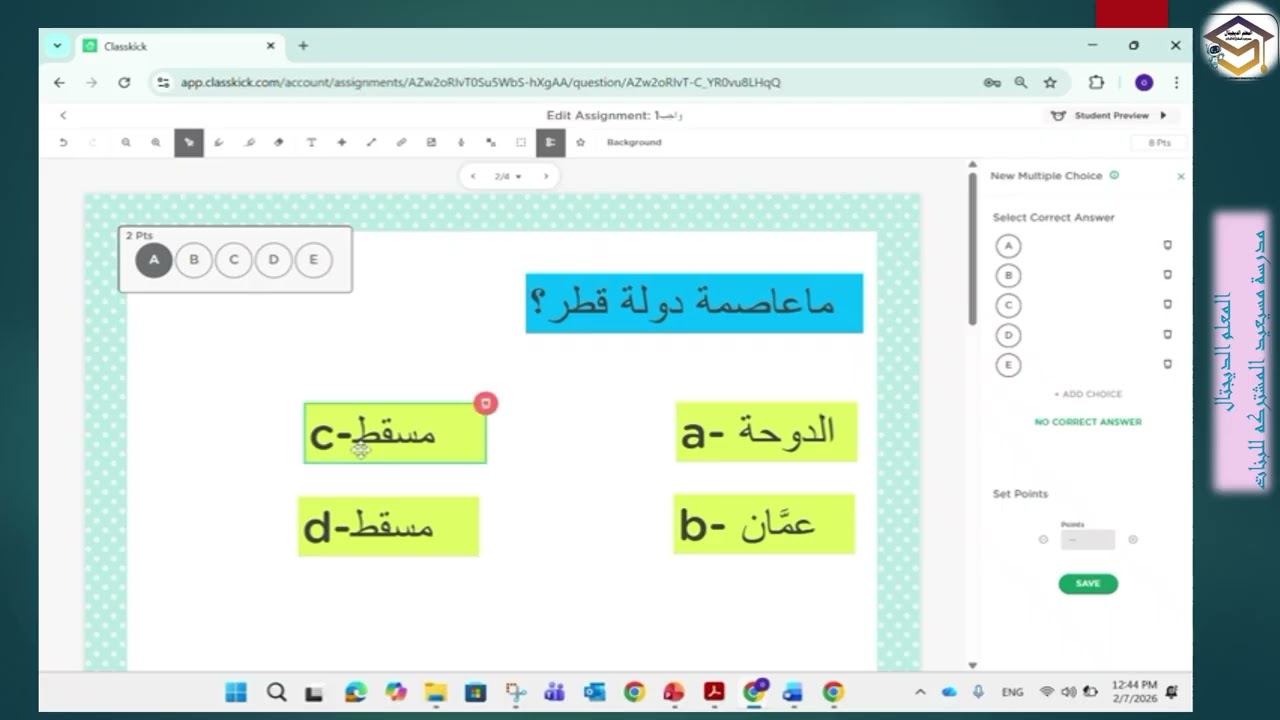Screen dimensions: 1280x720
Task: Click answer bubble B on the canvas
Action: (194, 260)
